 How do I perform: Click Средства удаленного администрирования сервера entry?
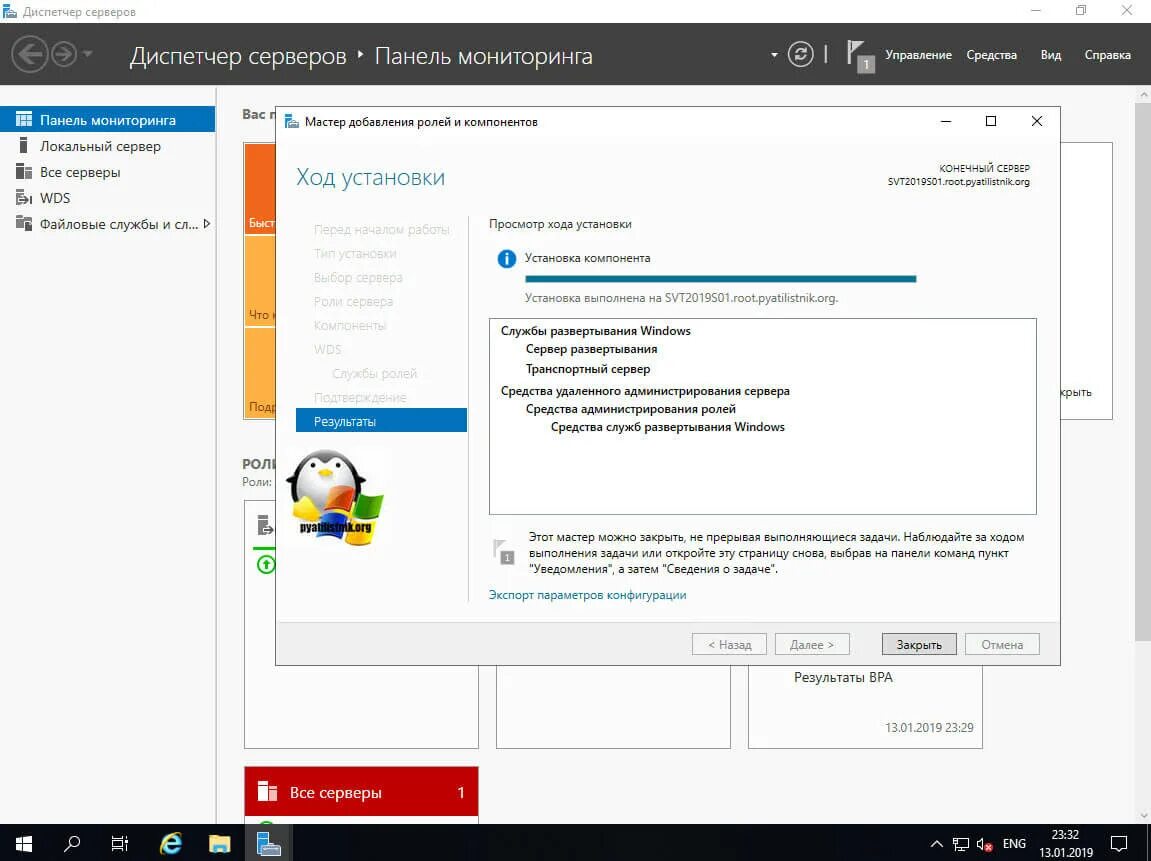point(645,391)
